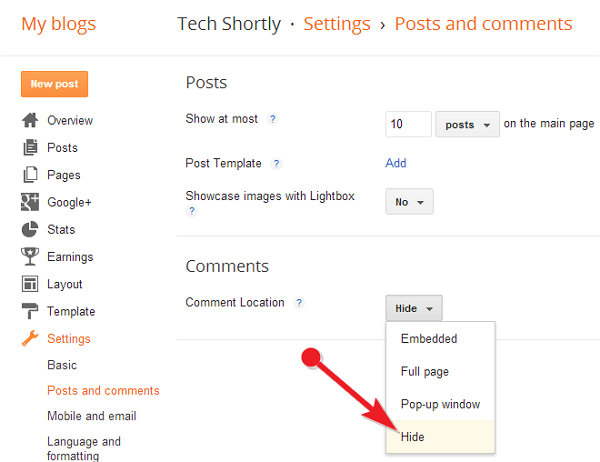Click the Stats pie chart icon
Screen dimensions: 600x462
pyautogui.click(x=30, y=229)
